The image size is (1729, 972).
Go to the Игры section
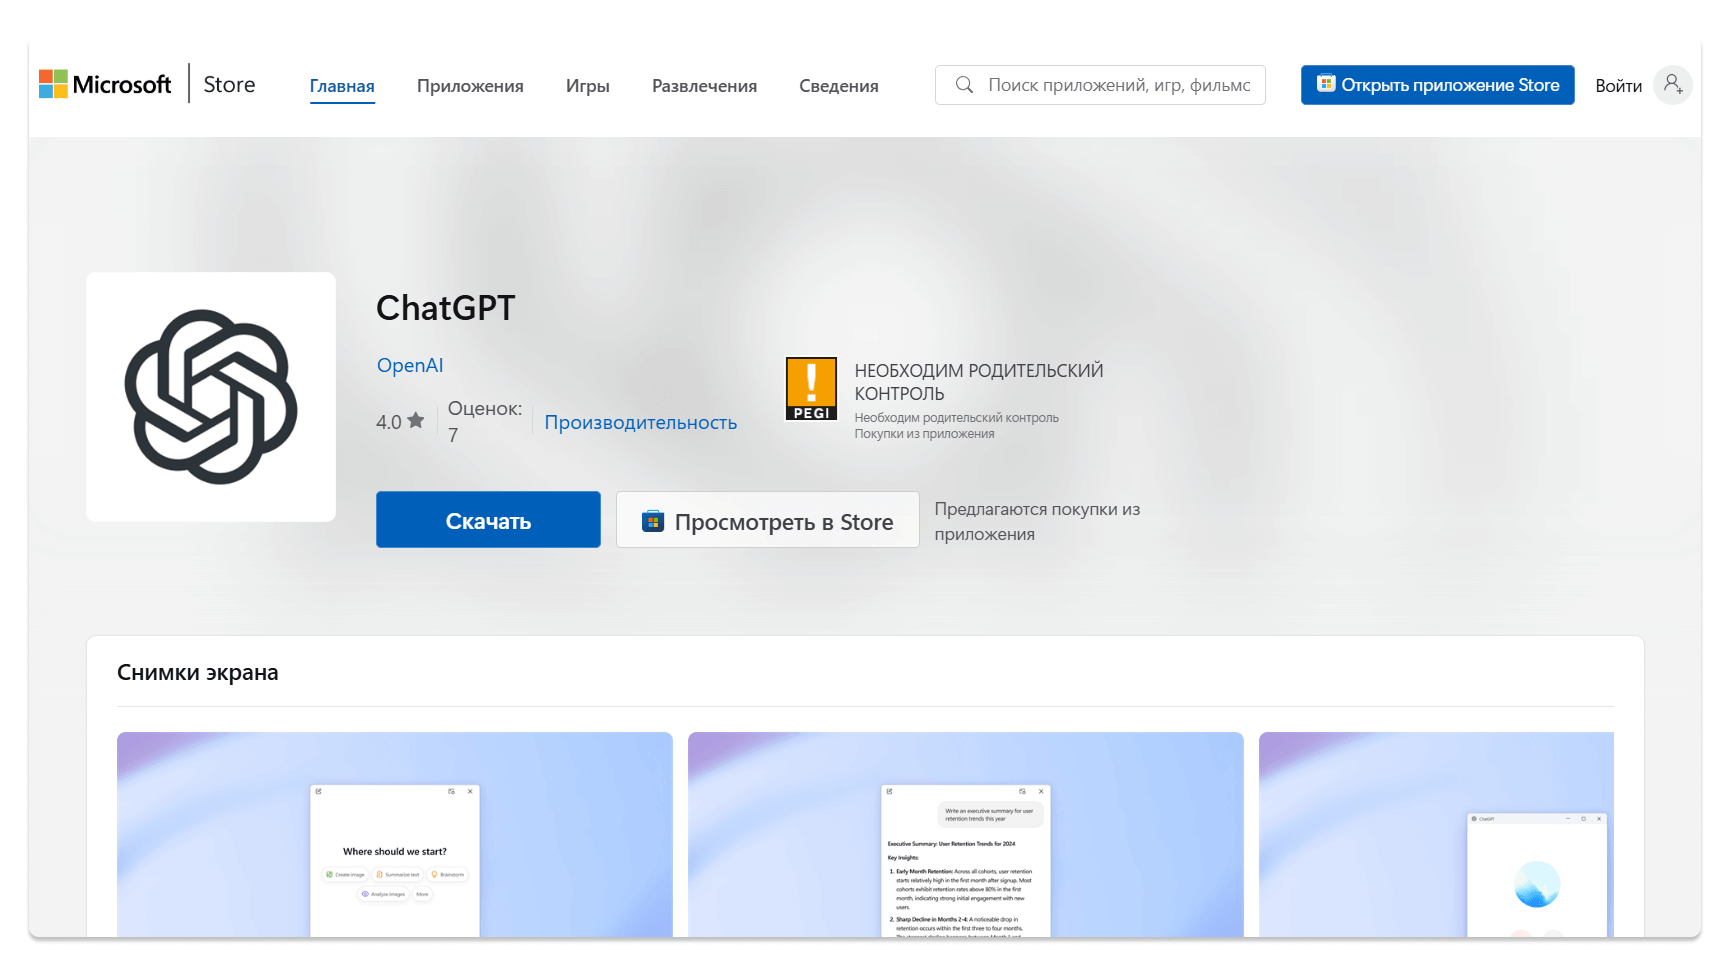point(588,86)
